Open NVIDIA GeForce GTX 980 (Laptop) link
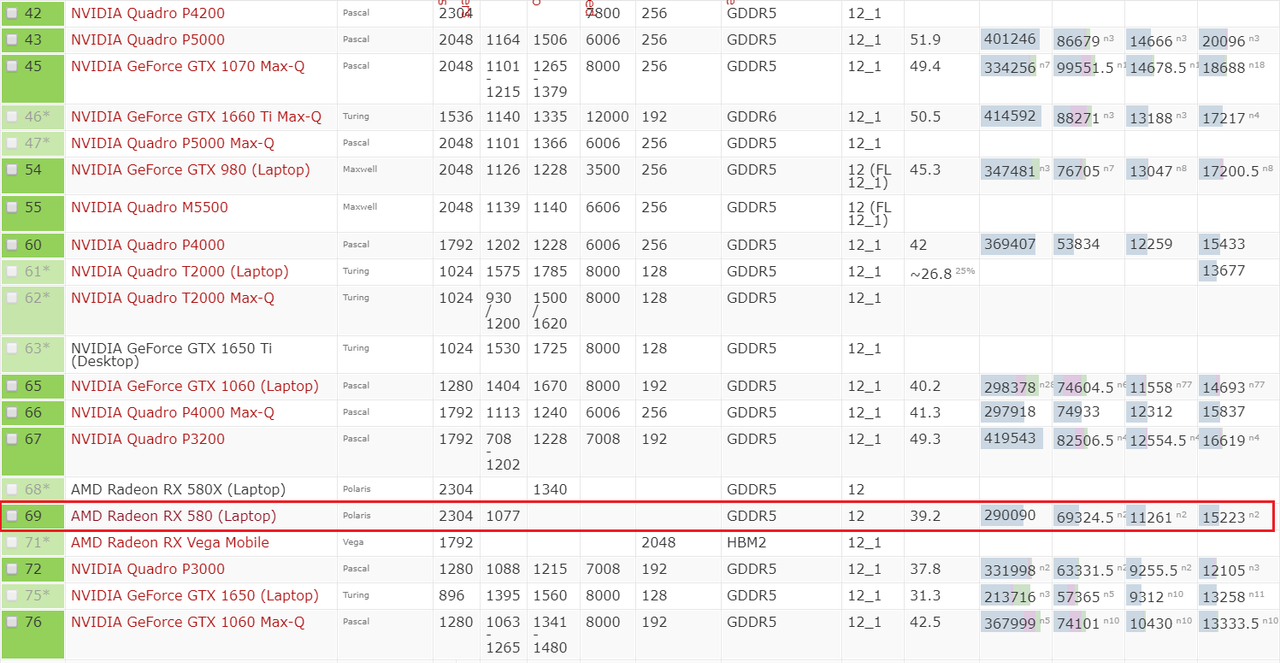The height and width of the screenshot is (663, 1280). coord(190,170)
